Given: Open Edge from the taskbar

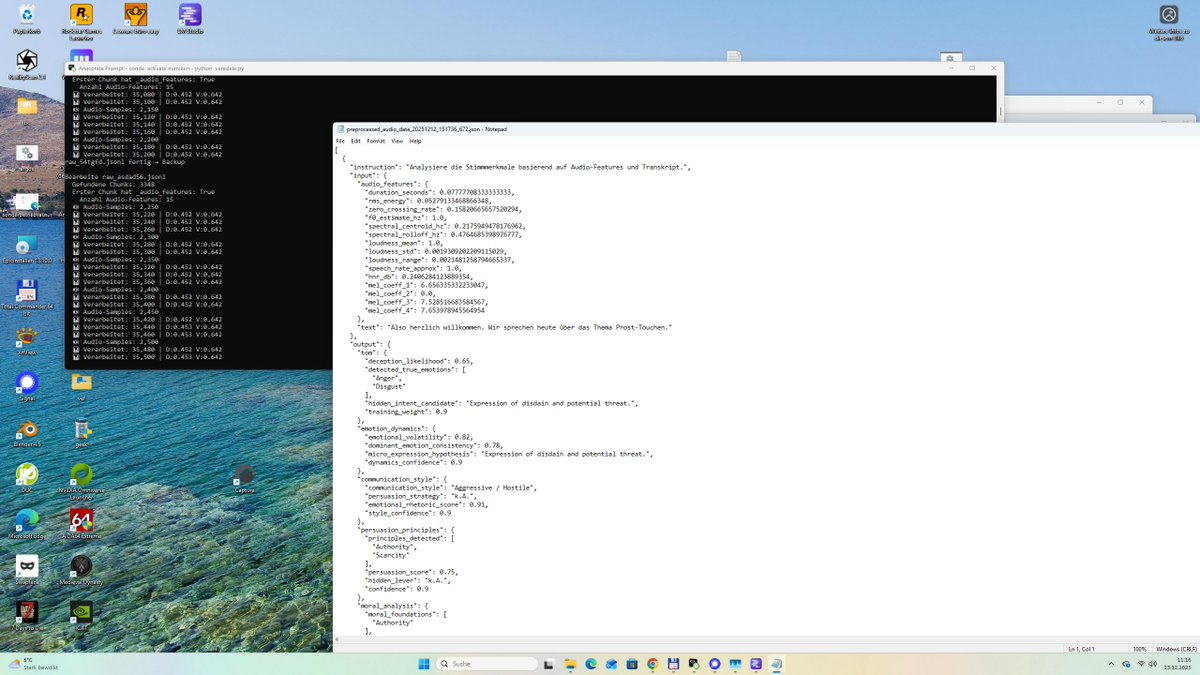Looking at the screenshot, I should [x=591, y=664].
